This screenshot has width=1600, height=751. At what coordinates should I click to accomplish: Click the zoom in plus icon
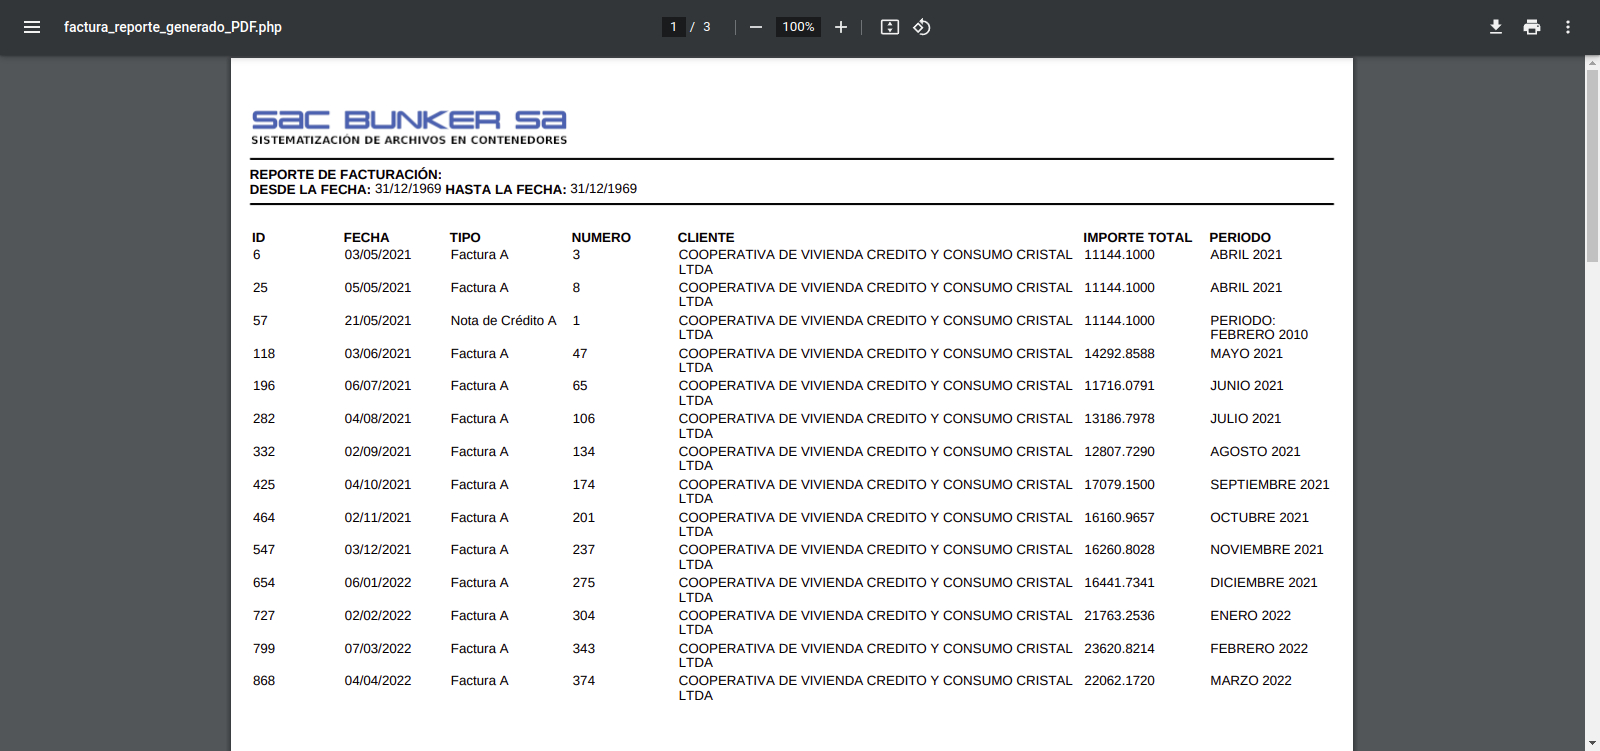[x=841, y=27]
